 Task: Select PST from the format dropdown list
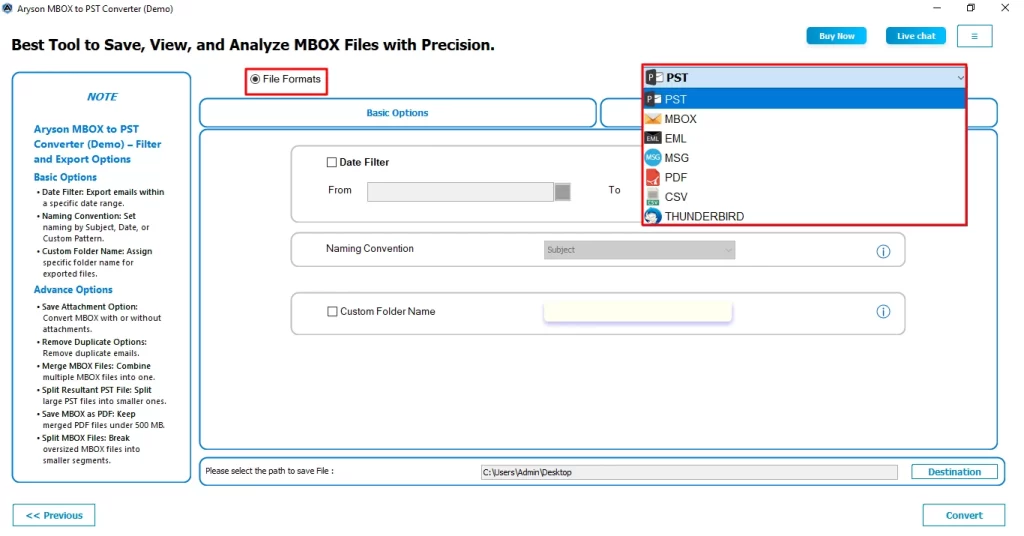(x=804, y=99)
